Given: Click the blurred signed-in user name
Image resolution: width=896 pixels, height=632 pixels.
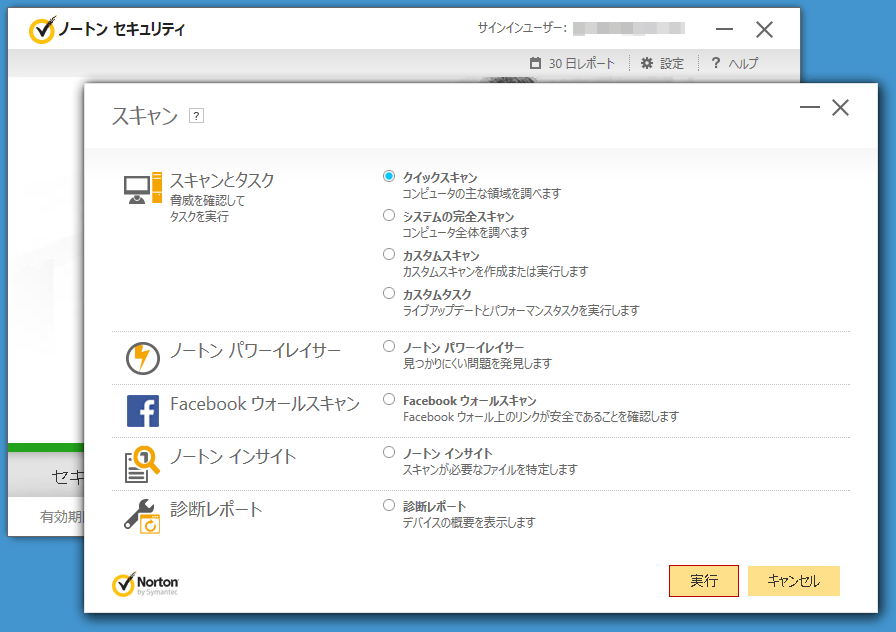Looking at the screenshot, I should click(x=629, y=28).
